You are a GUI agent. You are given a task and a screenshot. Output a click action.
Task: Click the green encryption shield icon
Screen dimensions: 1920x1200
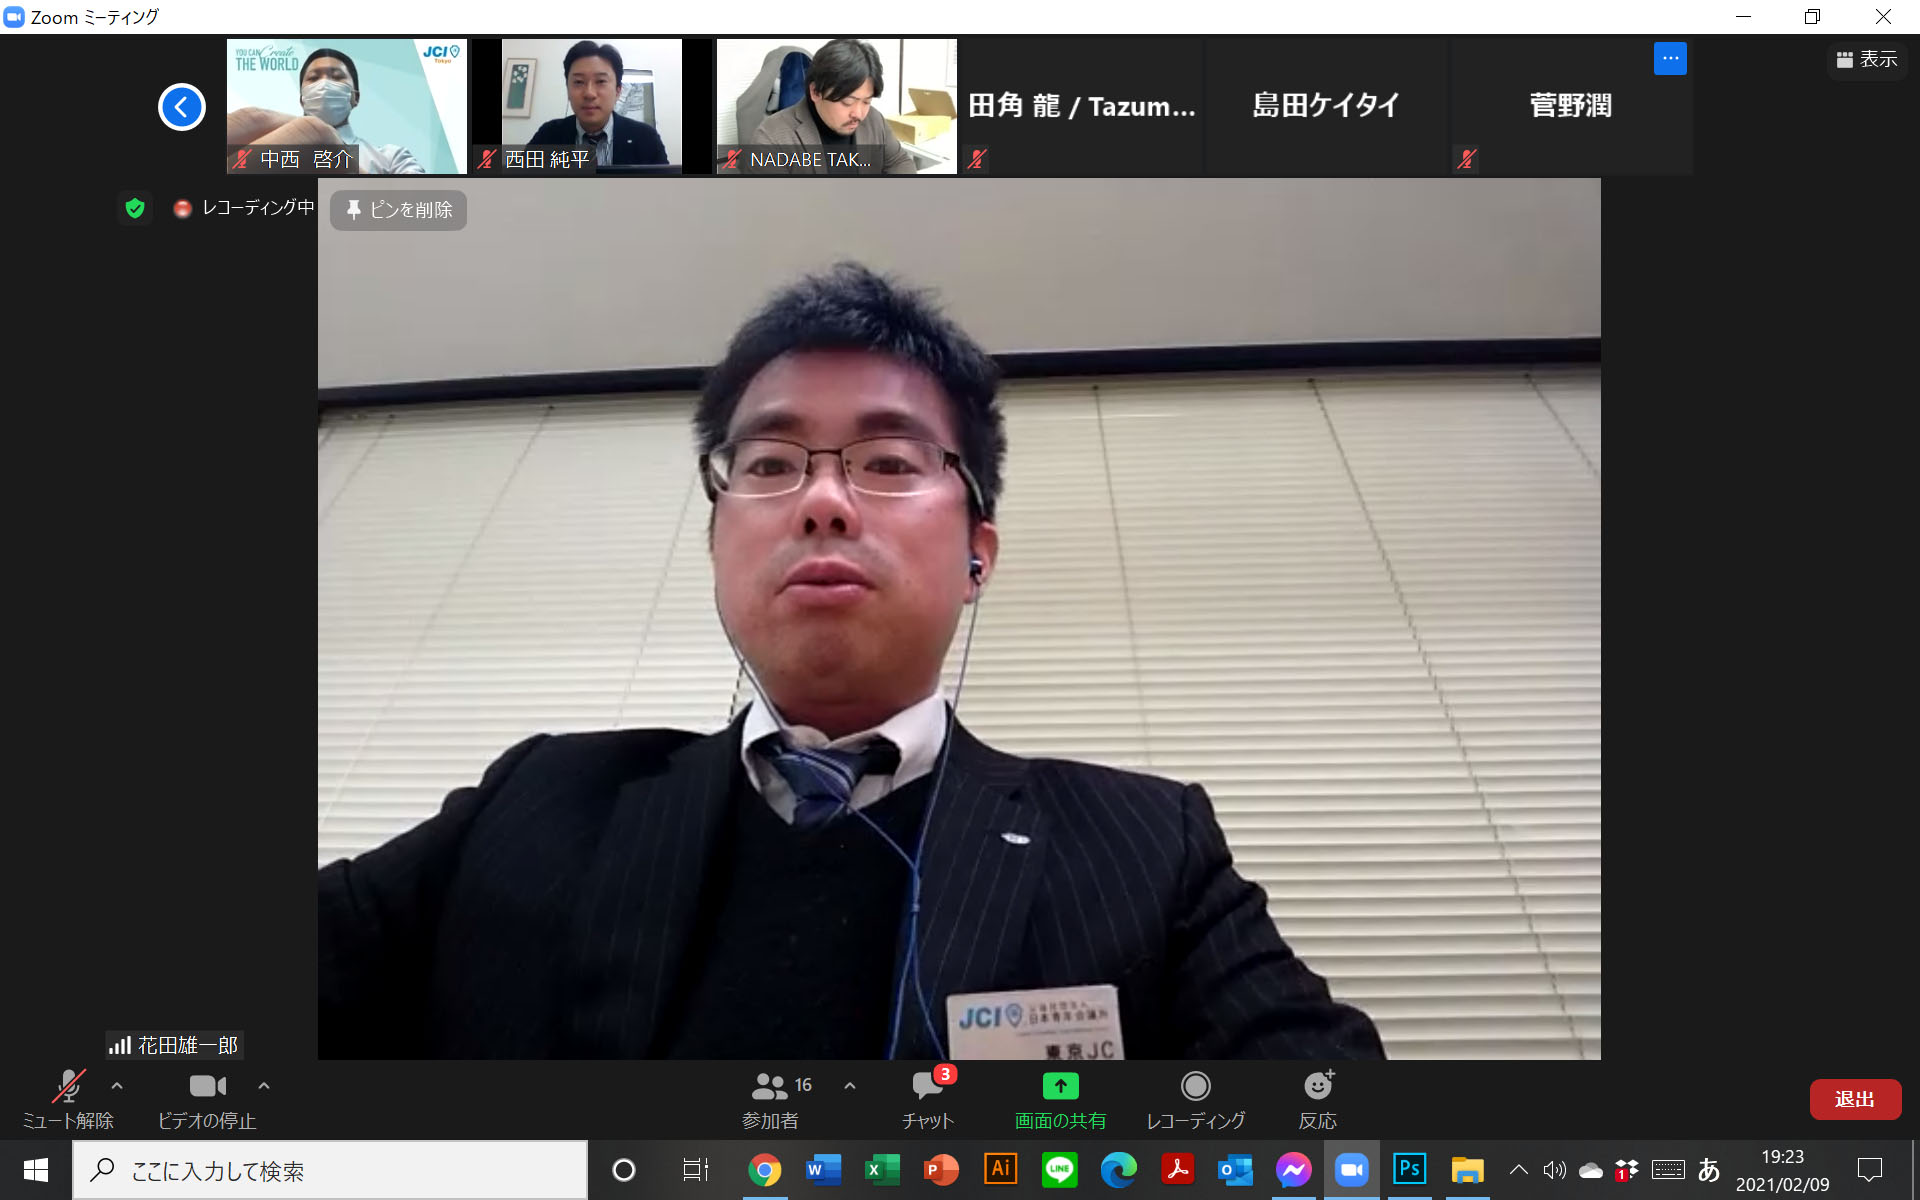click(x=135, y=208)
